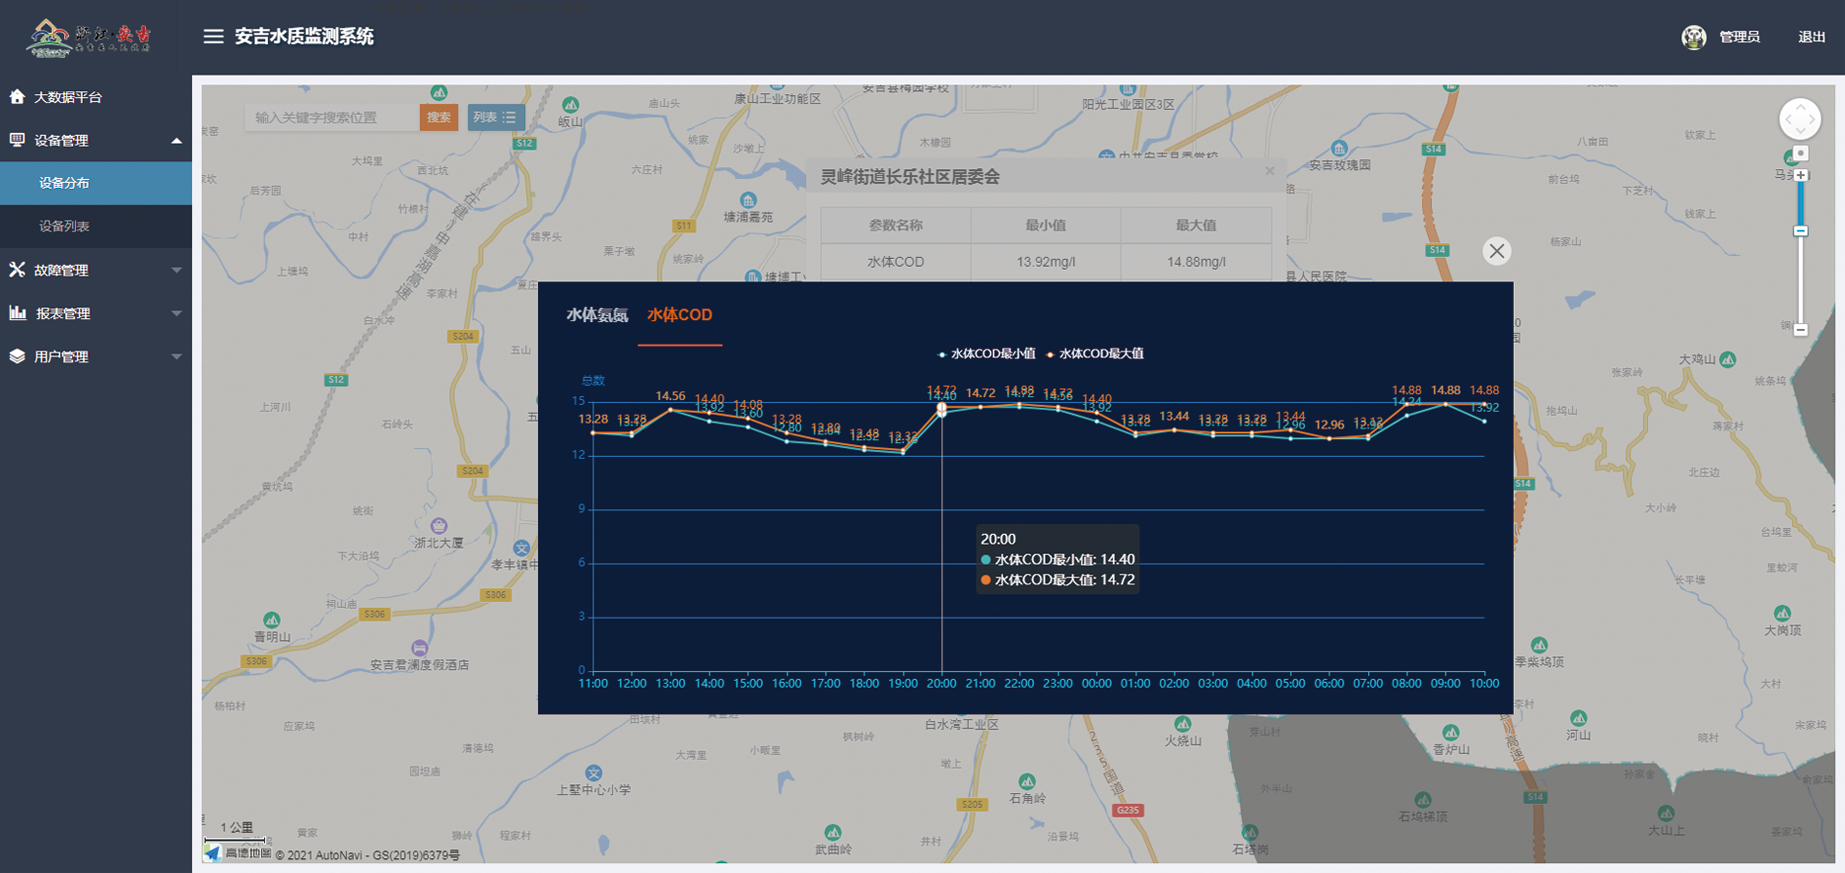The height and width of the screenshot is (873, 1845).
Task: Click the map zoom slider handle
Action: click(1800, 231)
